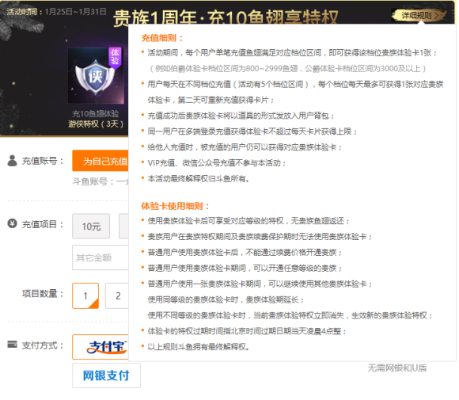Viewport: 459px width, 400px height.
Task: Click the 以上规则斗鱼拥有最终解释权 line
Action: (x=199, y=347)
